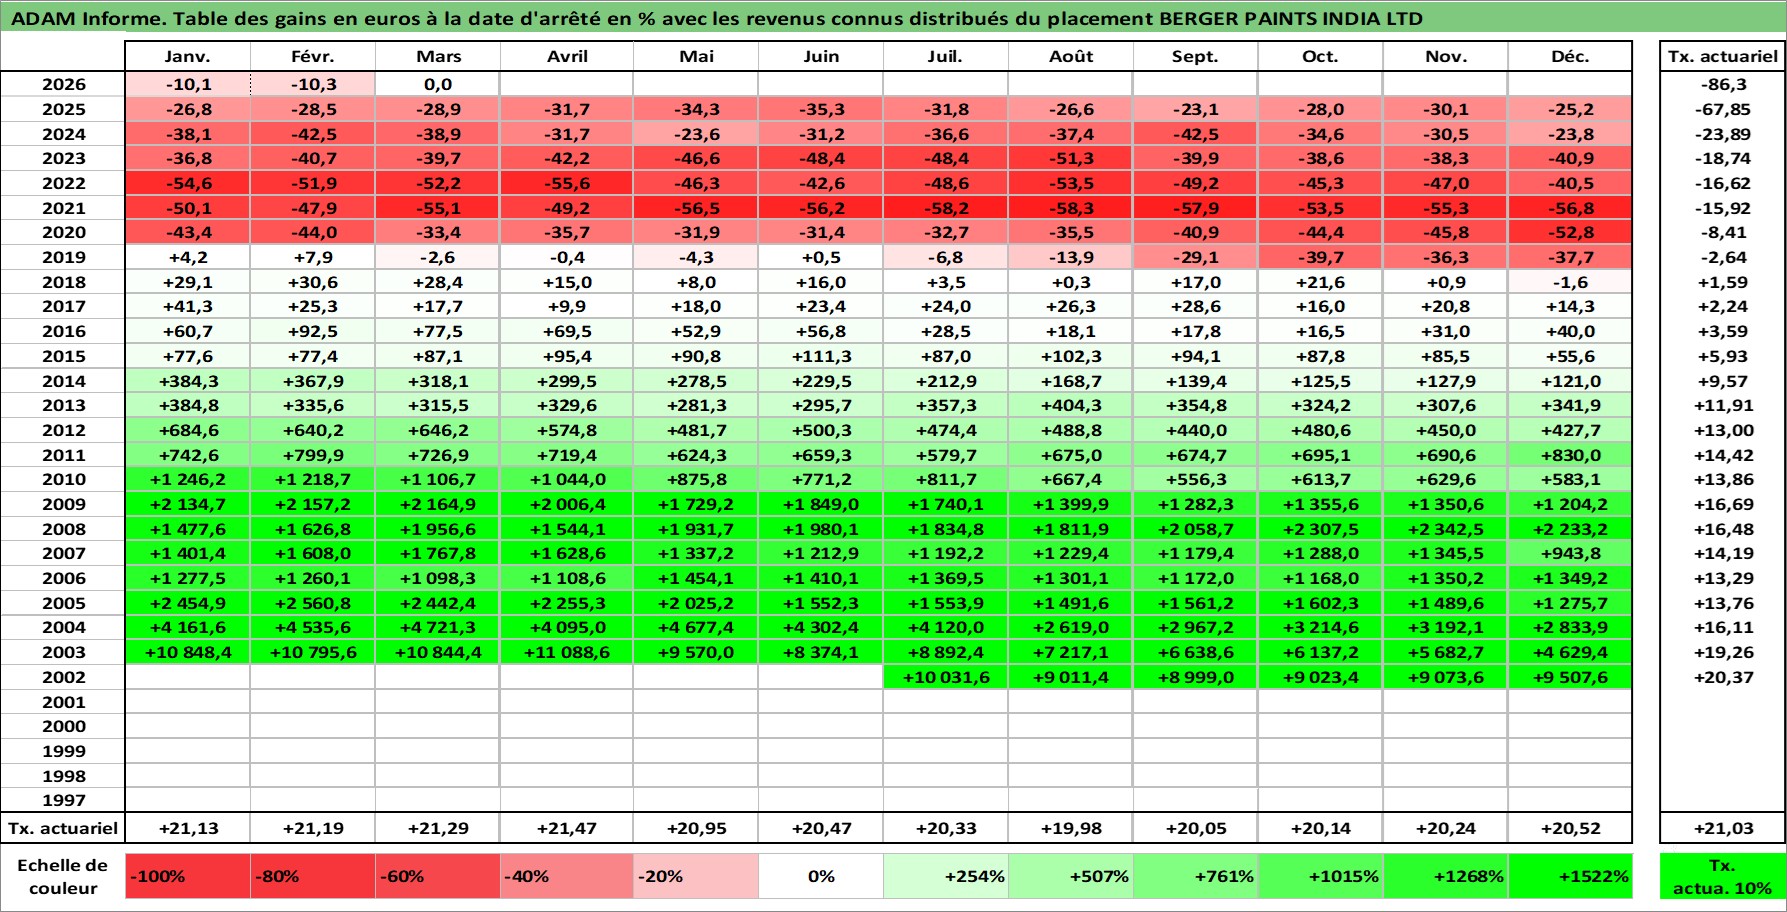The width and height of the screenshot is (1787, 912).
Task: Select the cell showing +404,3
Action: click(1070, 405)
